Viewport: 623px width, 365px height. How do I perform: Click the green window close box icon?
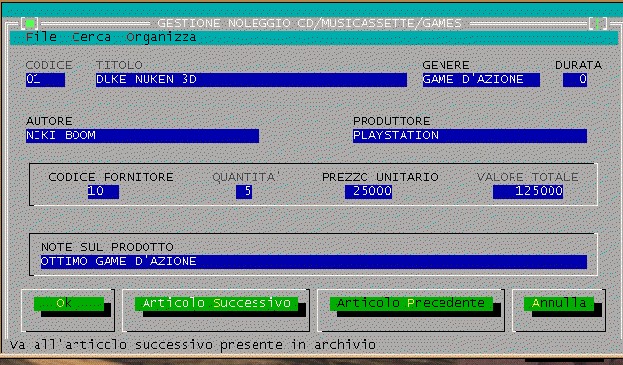click(x=30, y=23)
